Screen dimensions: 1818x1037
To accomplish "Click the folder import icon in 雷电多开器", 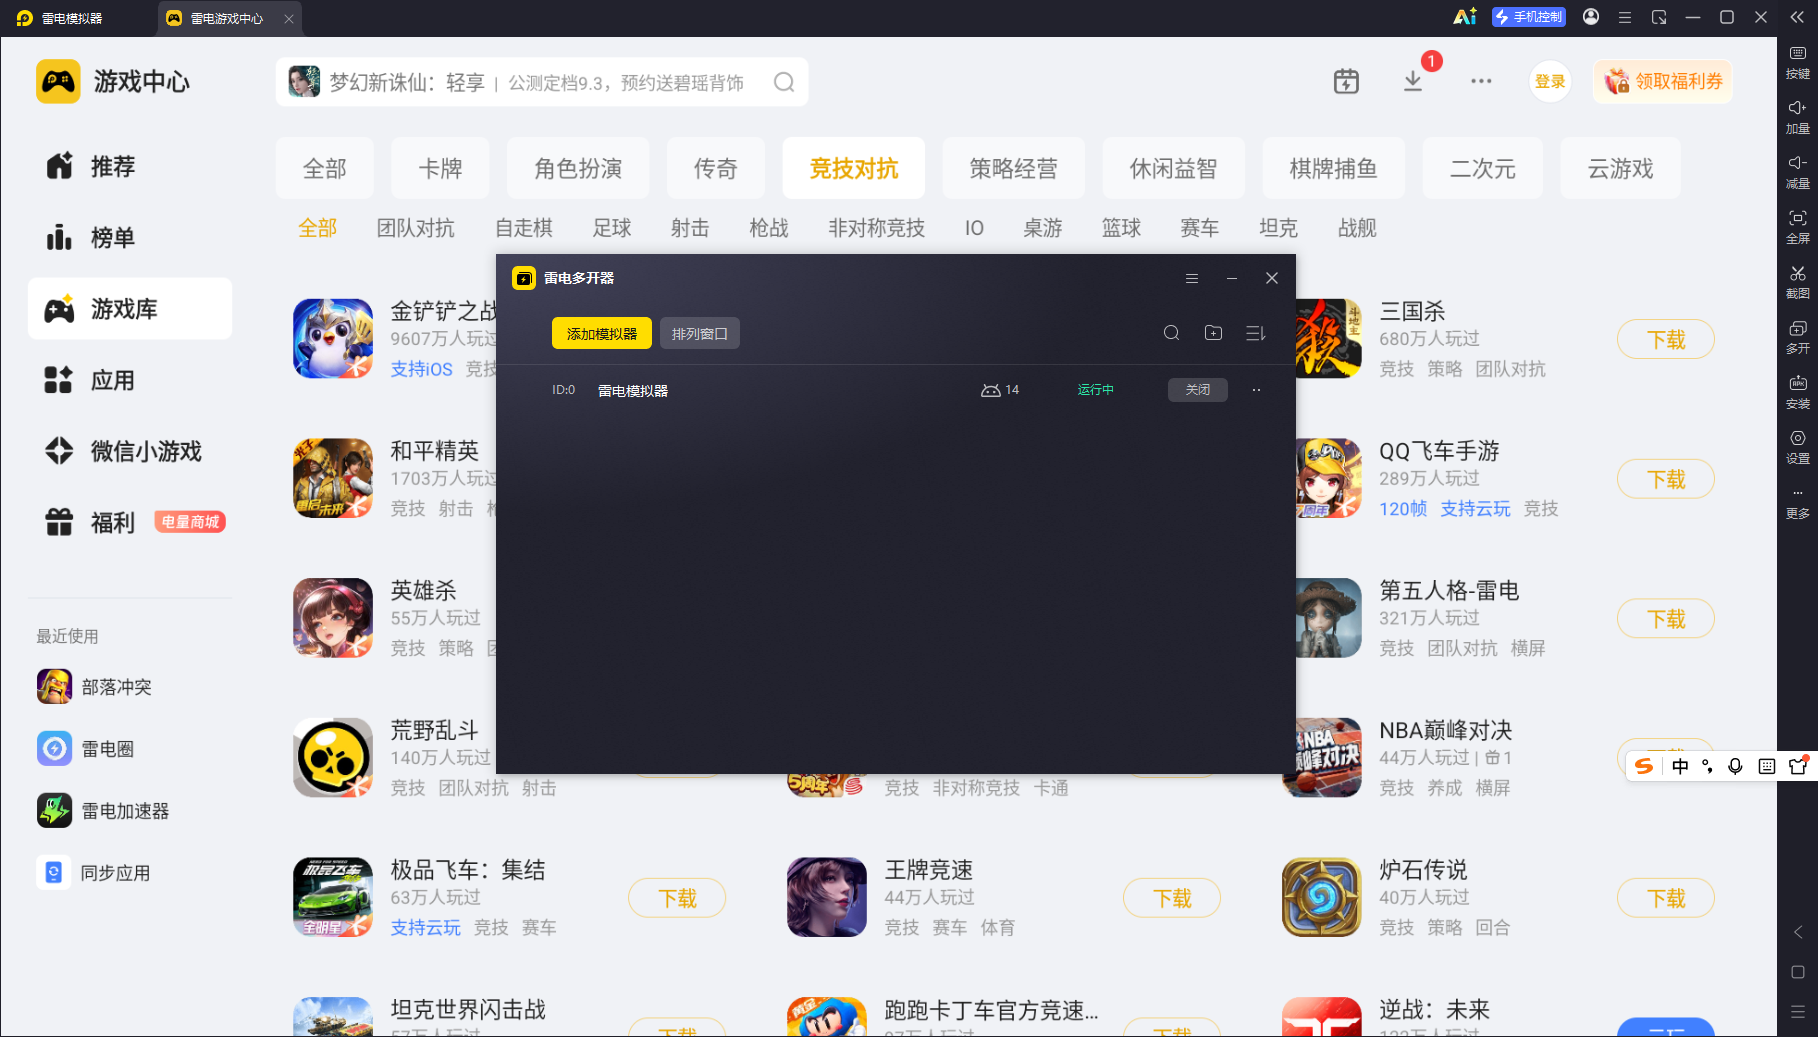I will (1214, 333).
